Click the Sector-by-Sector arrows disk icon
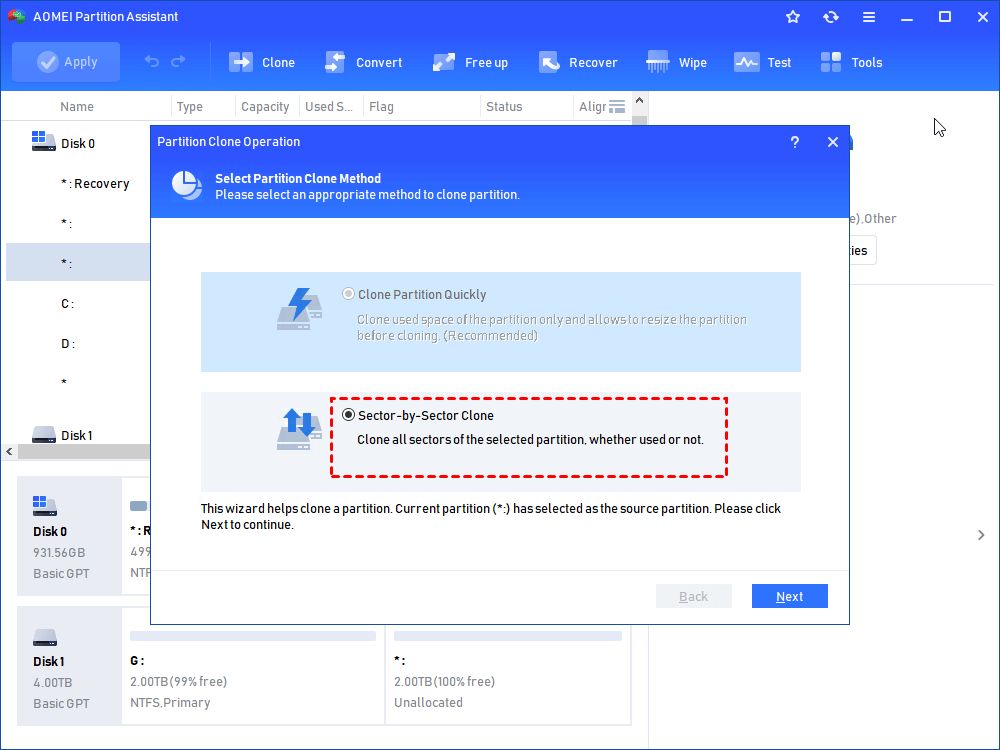1000x750 pixels. (299, 429)
